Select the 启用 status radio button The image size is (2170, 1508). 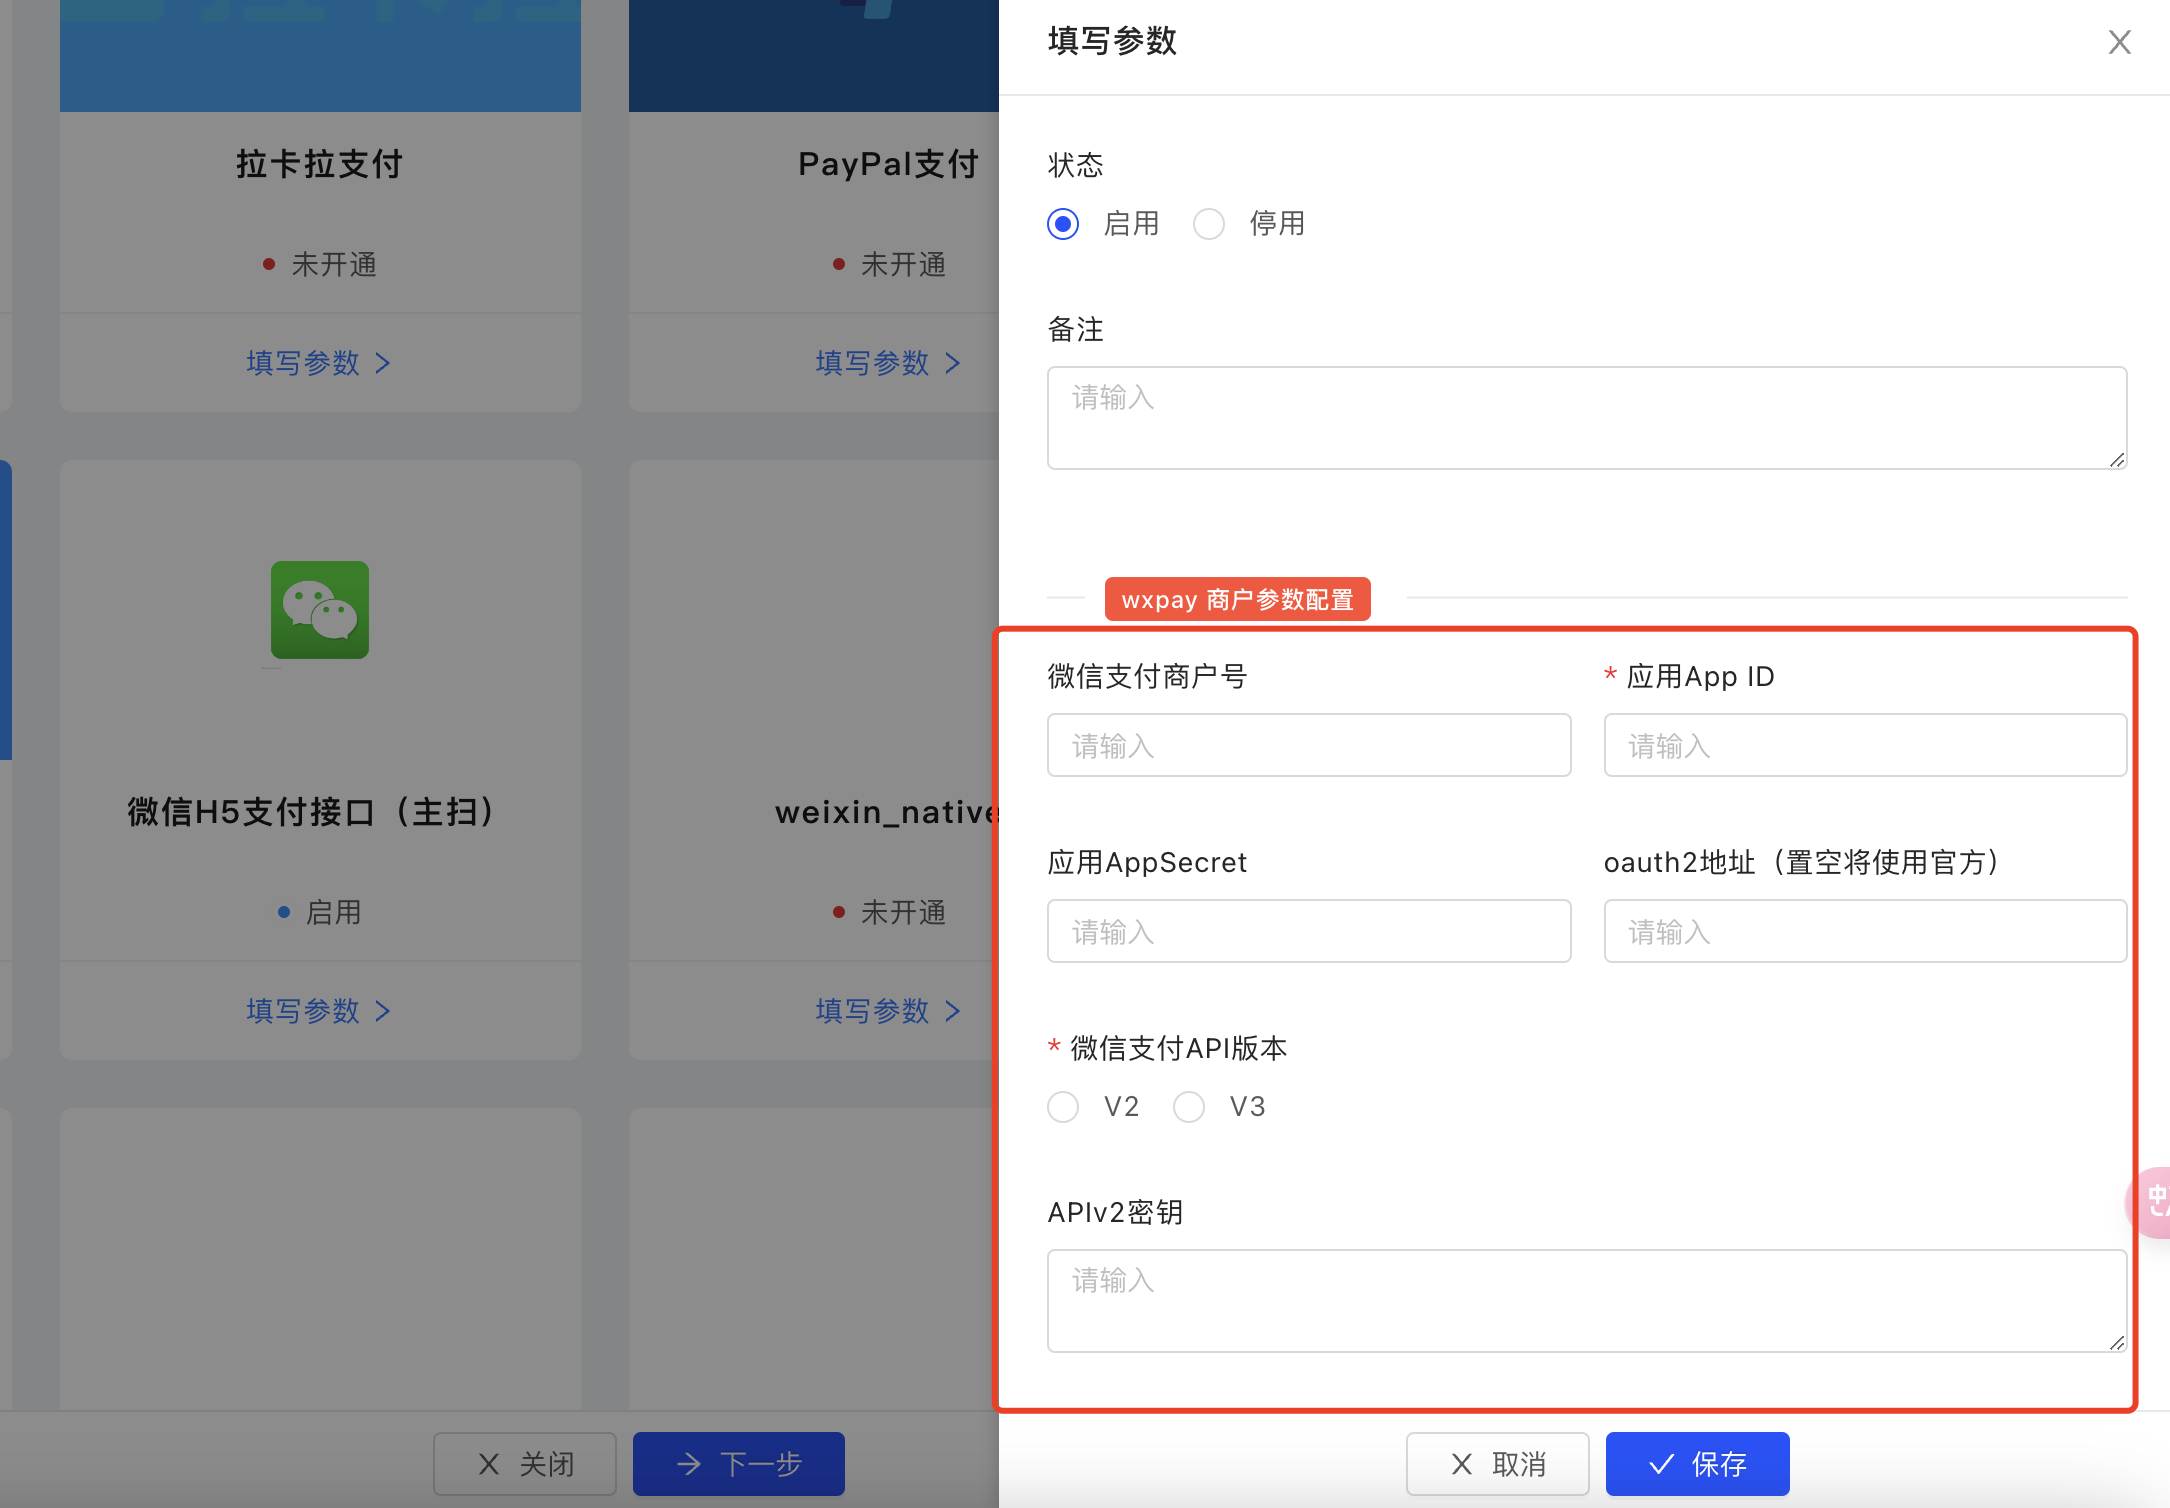pos(1063,223)
